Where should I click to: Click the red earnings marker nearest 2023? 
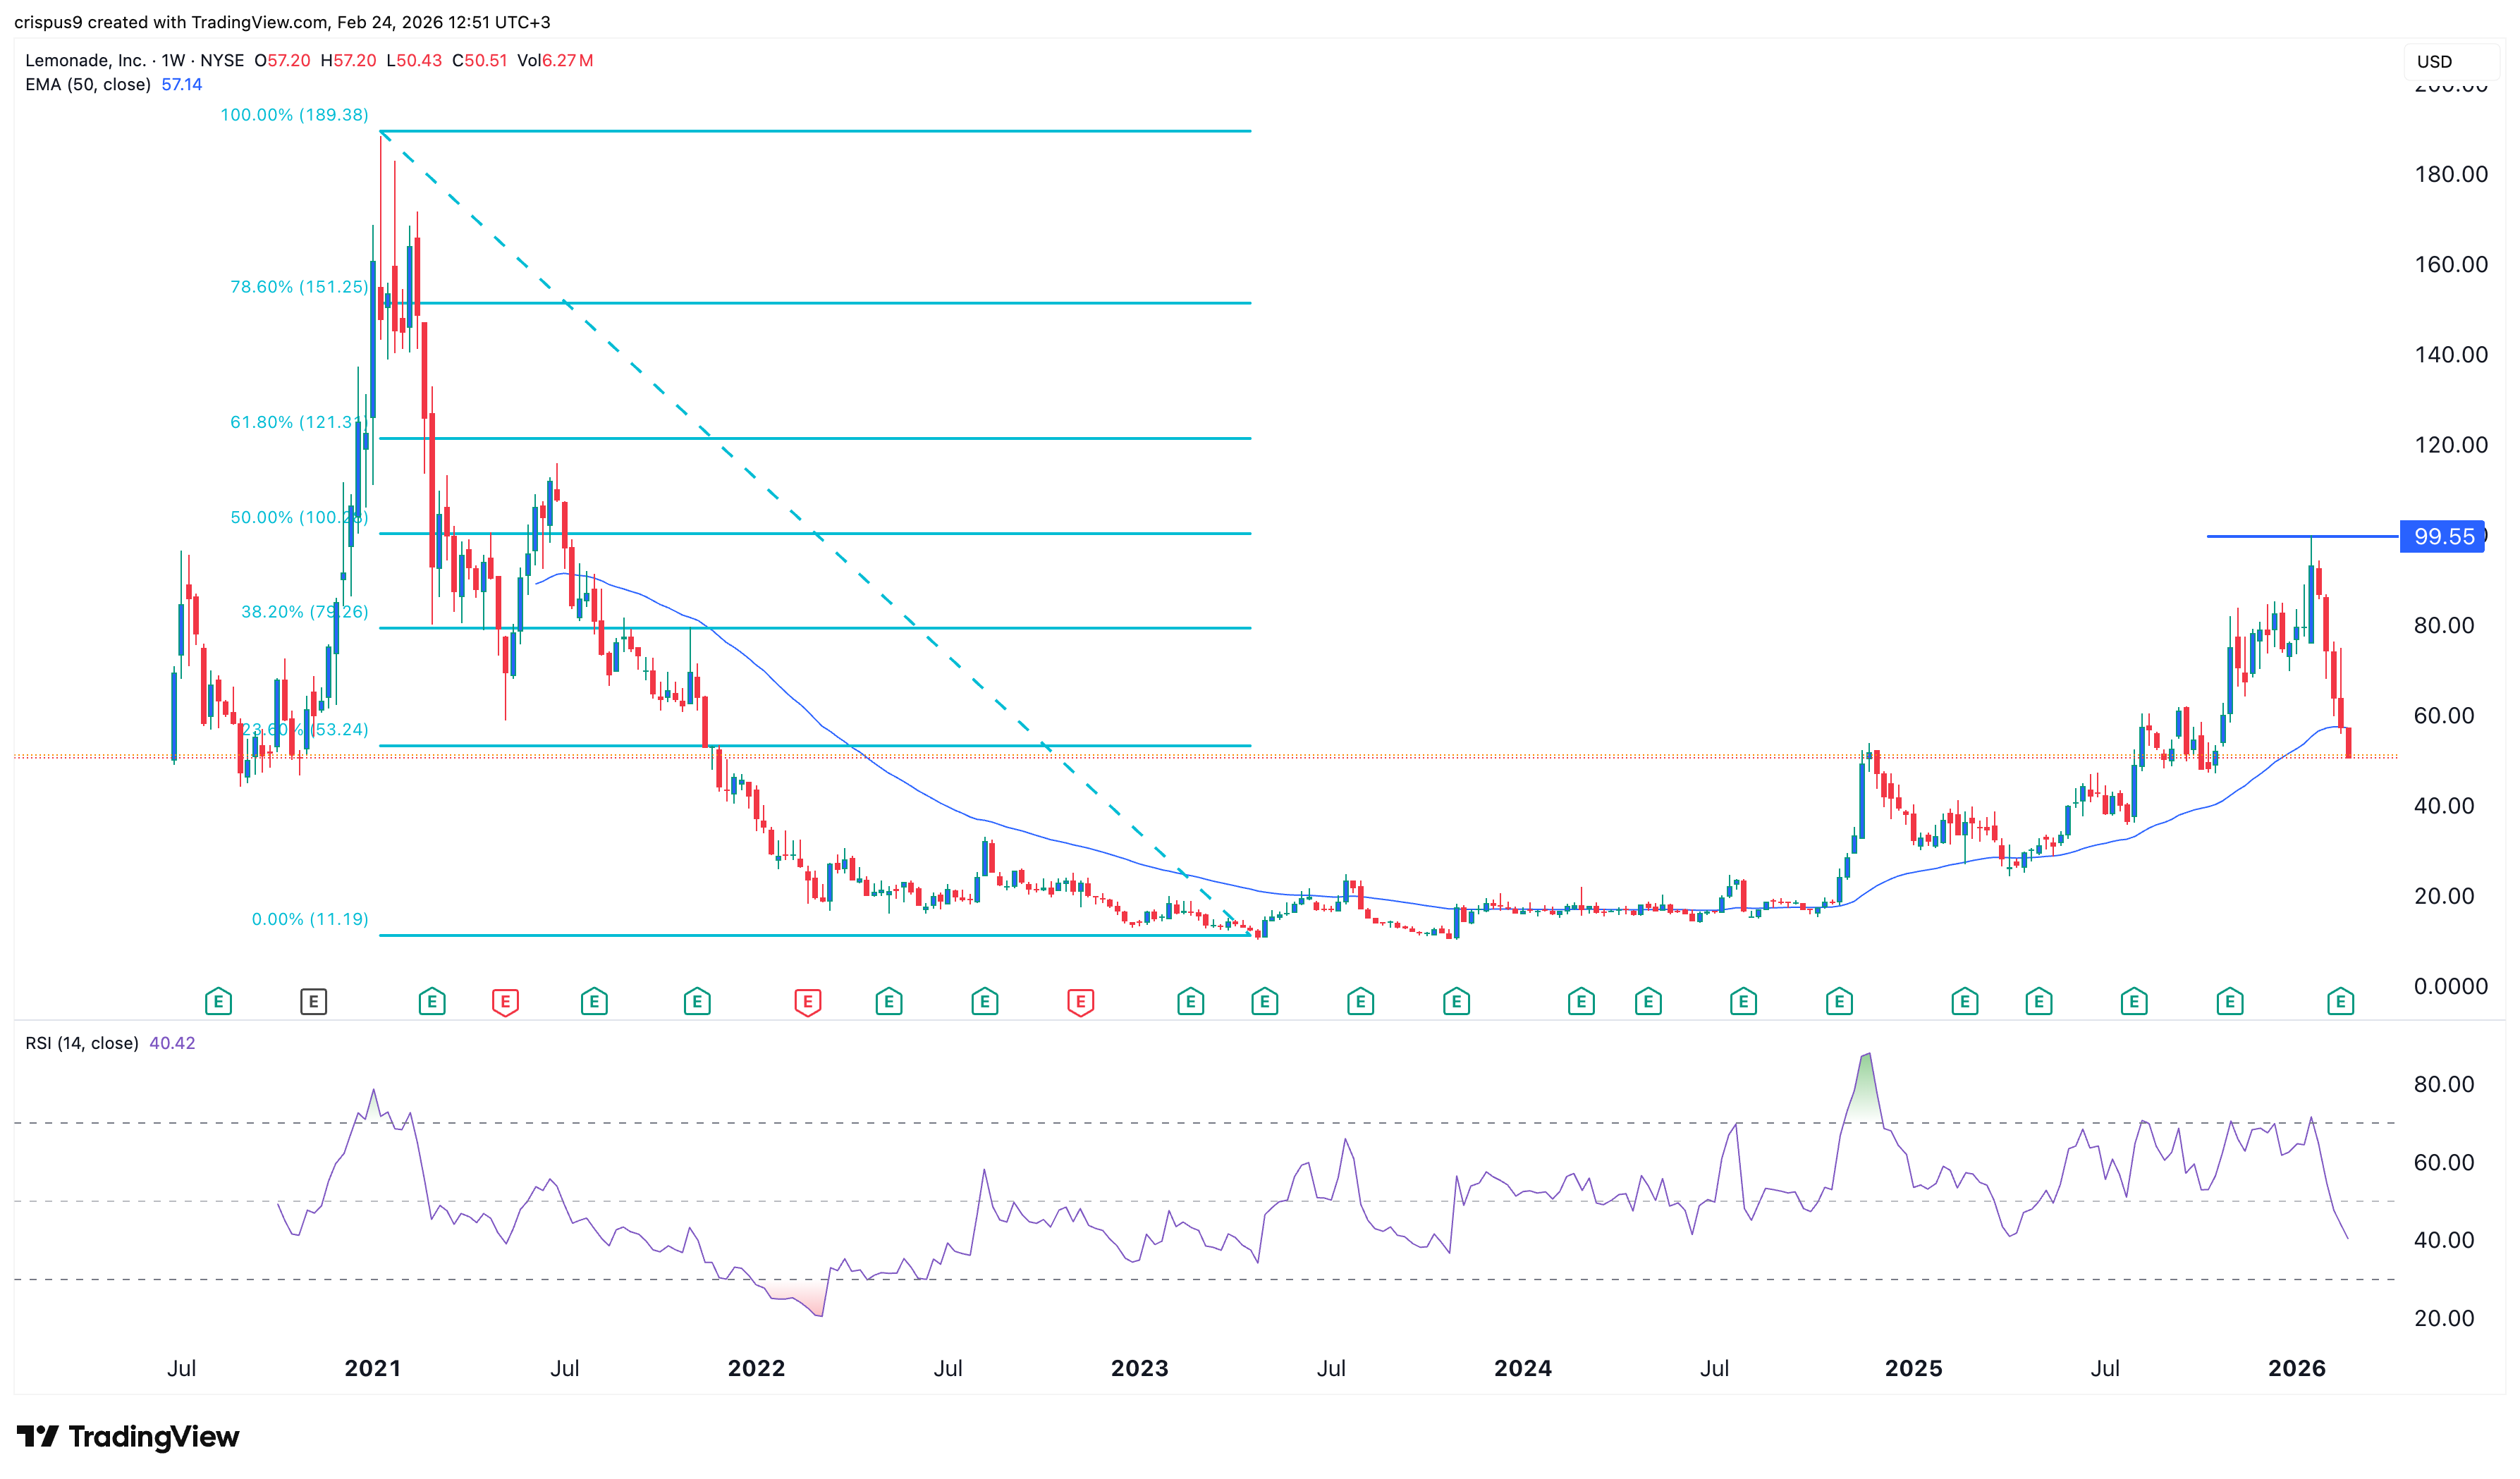pos(1080,1001)
